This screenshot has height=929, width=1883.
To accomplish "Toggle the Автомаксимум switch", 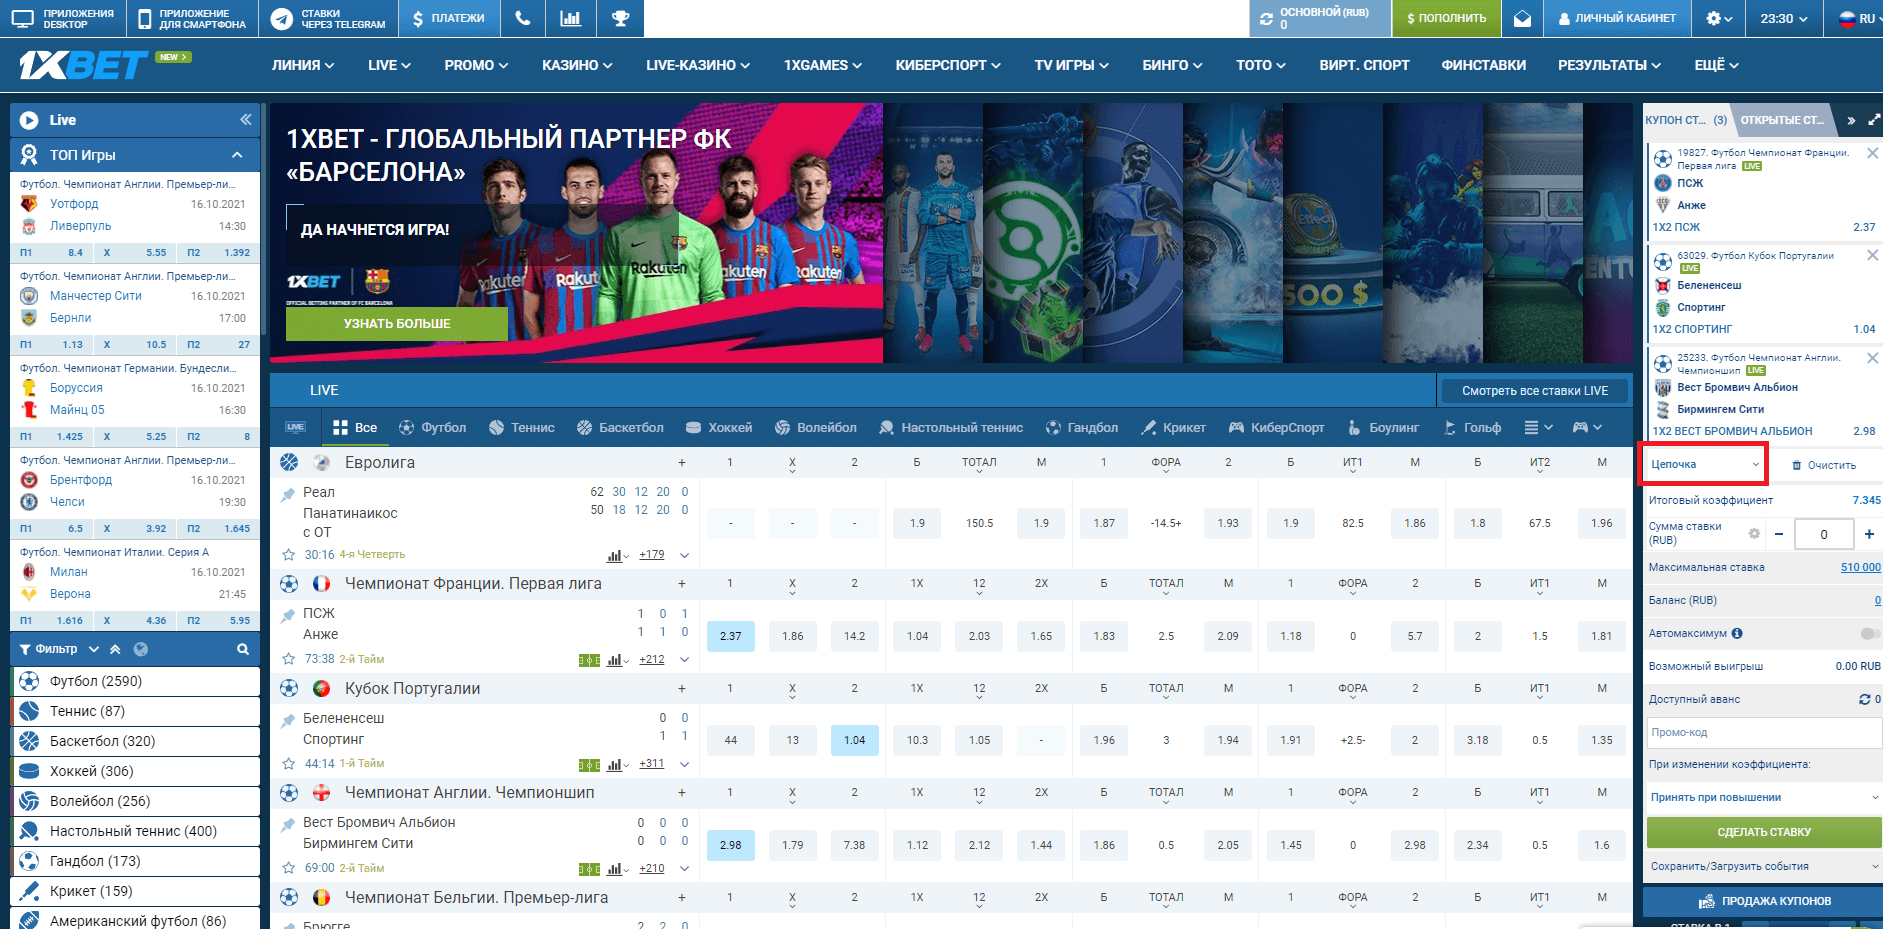I will (x=1869, y=633).
